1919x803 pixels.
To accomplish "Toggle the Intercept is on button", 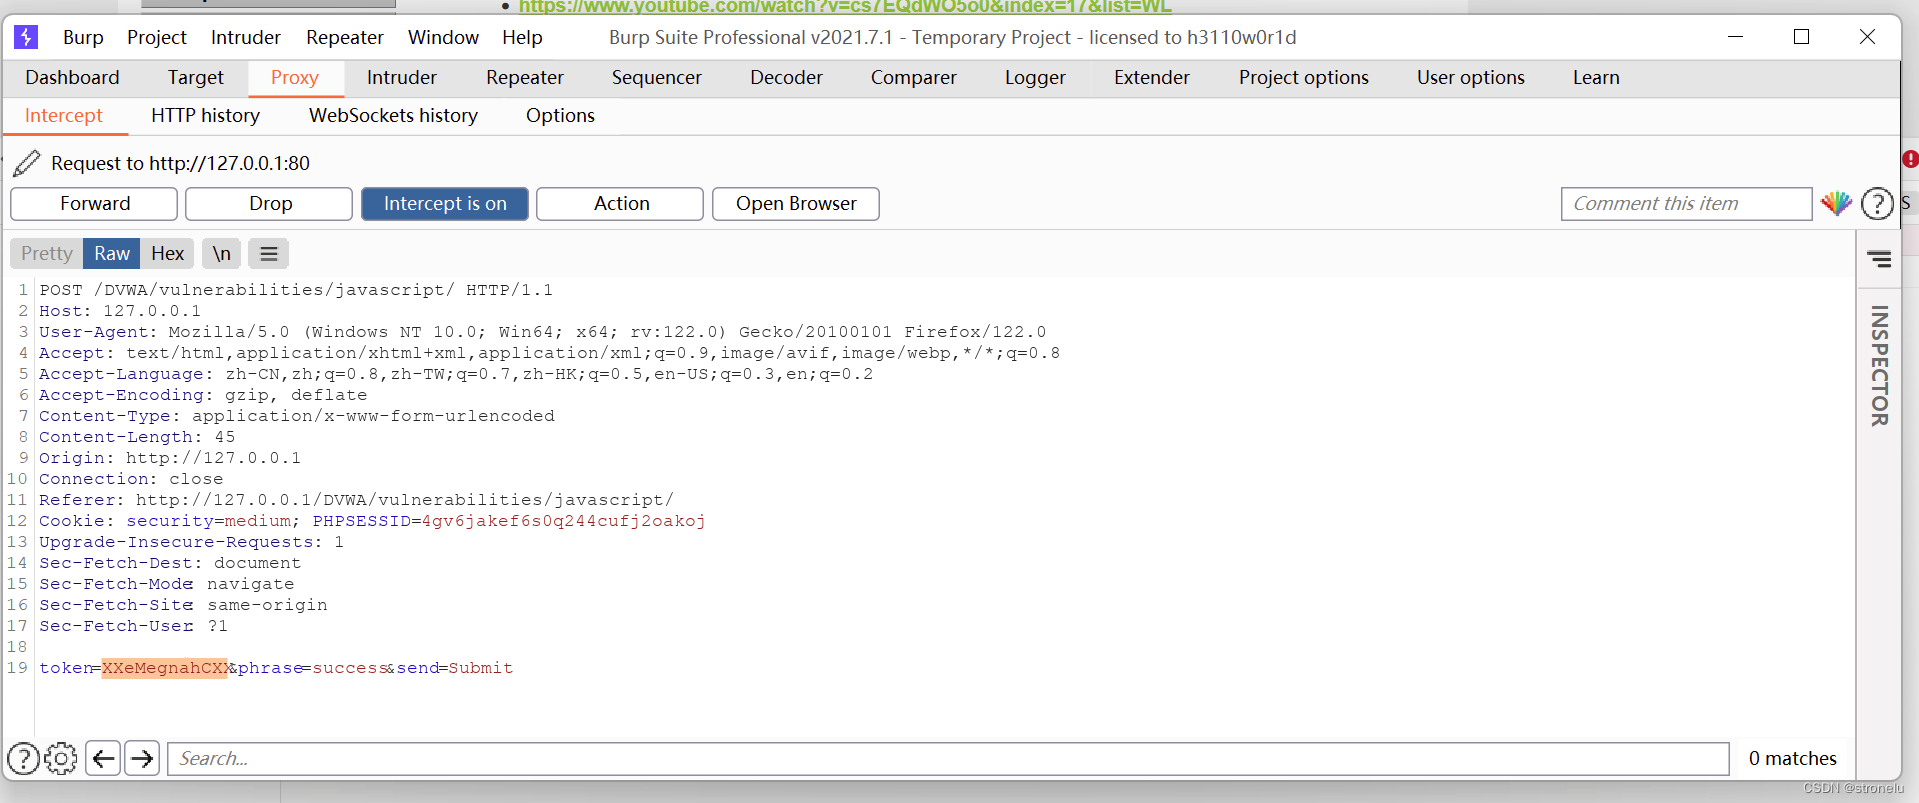I will (445, 204).
